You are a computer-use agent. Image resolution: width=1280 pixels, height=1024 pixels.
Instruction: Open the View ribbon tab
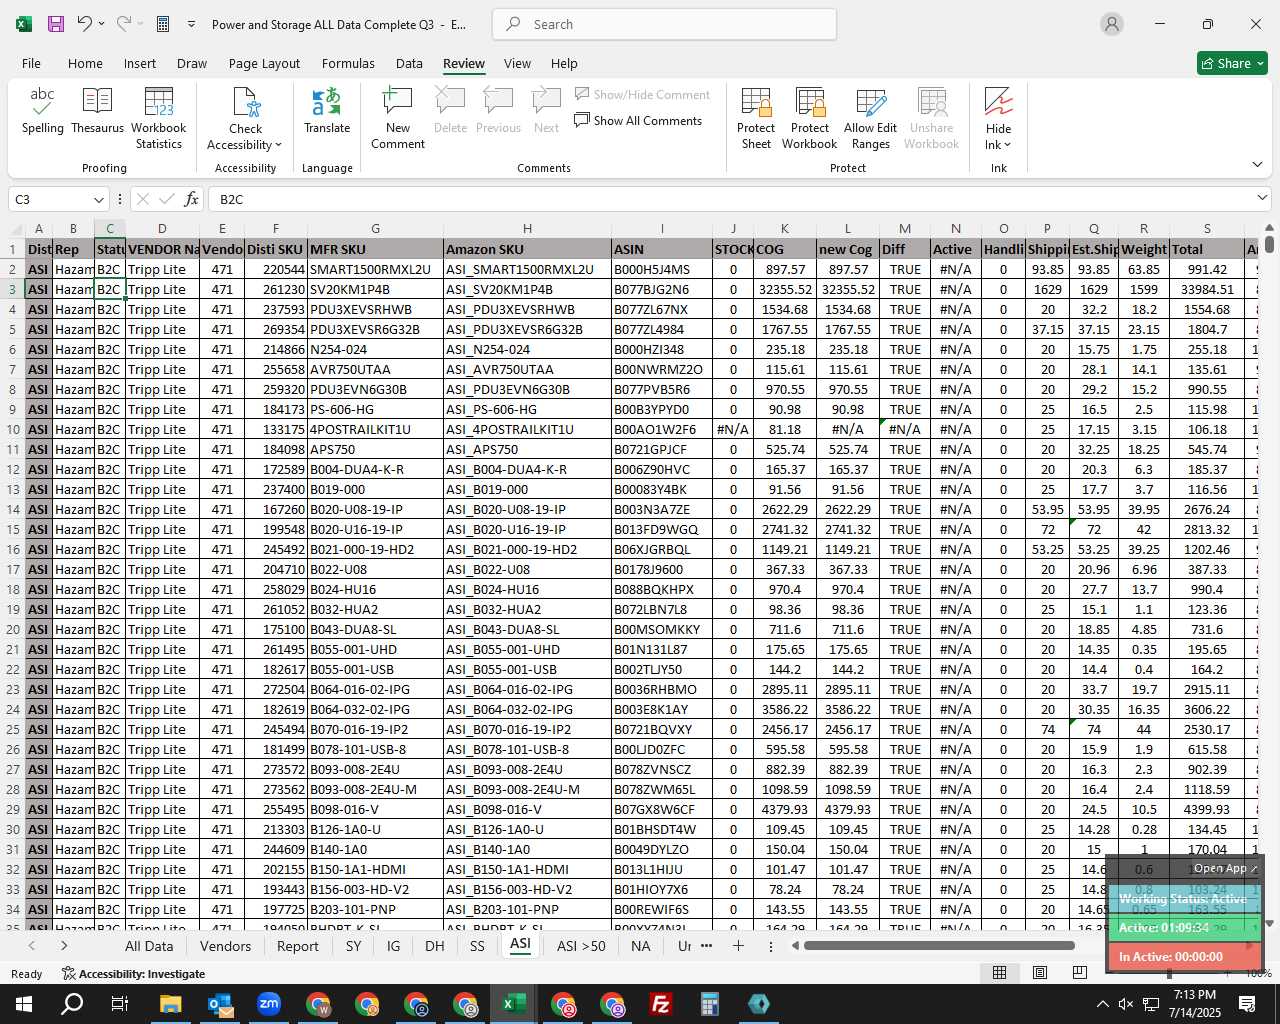[517, 63]
